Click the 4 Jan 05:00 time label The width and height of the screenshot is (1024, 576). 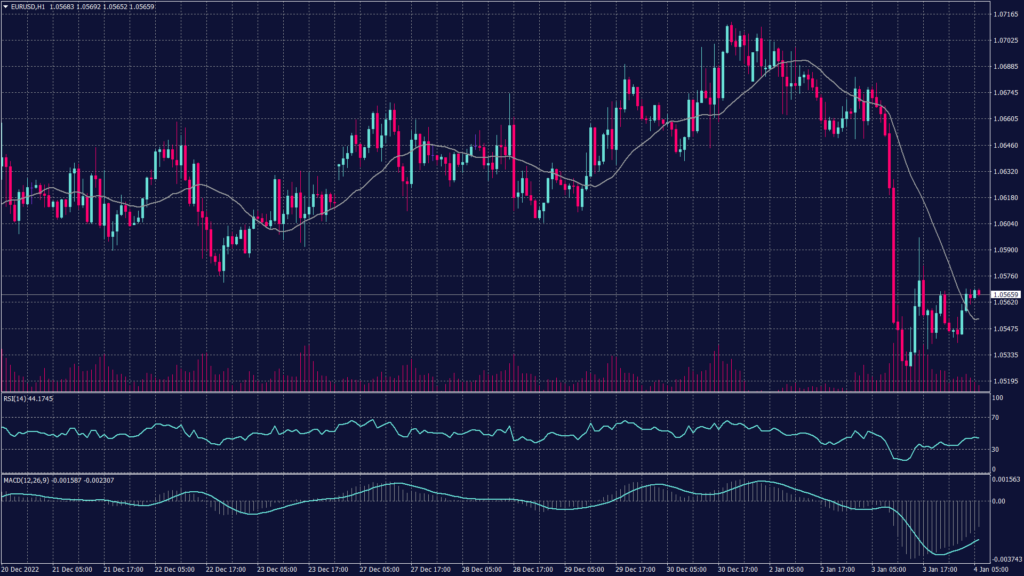point(991,569)
